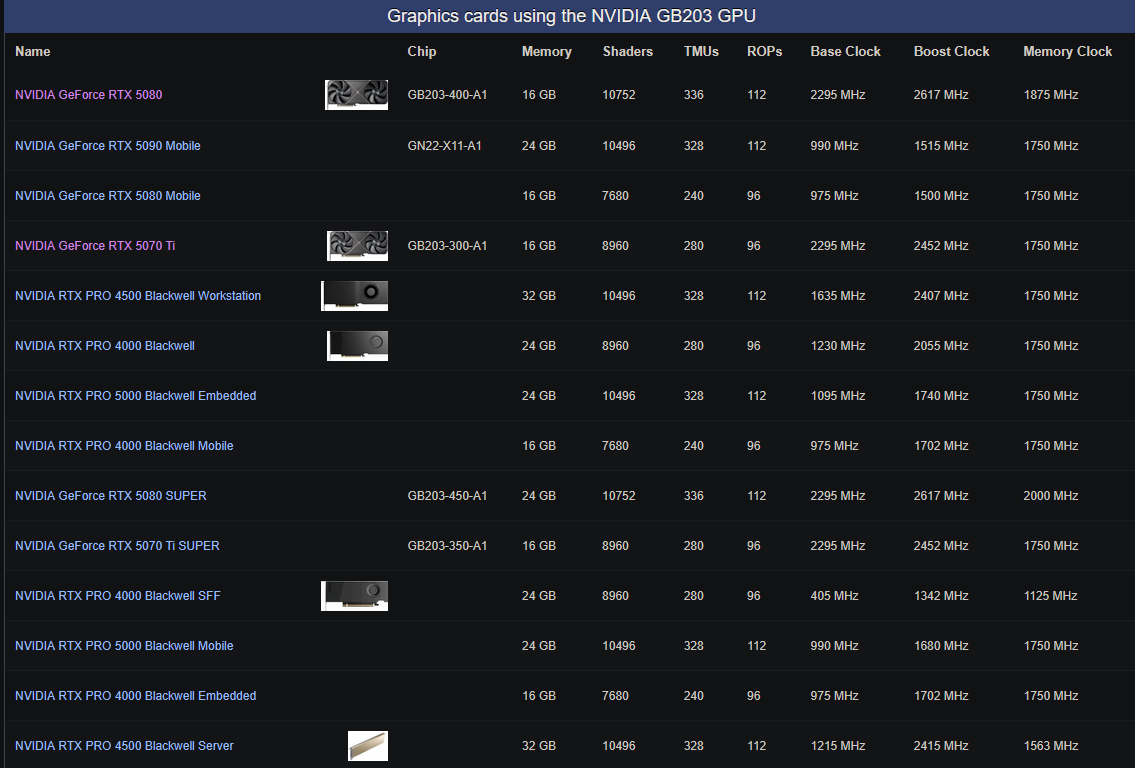
Task: Click the 2000 MHz memory clock value
Action: click(1050, 495)
